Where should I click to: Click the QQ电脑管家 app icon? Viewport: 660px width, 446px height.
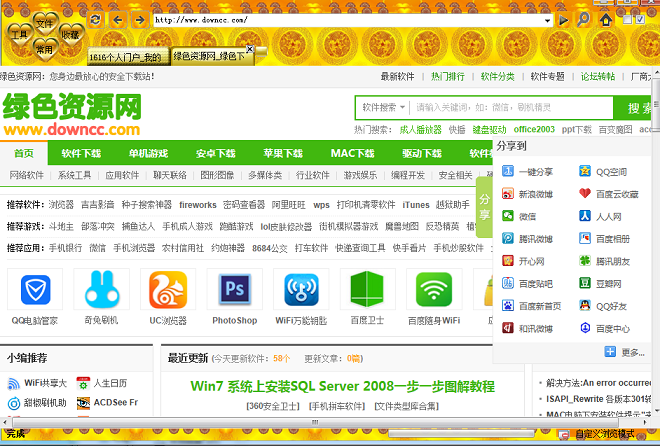pos(35,289)
